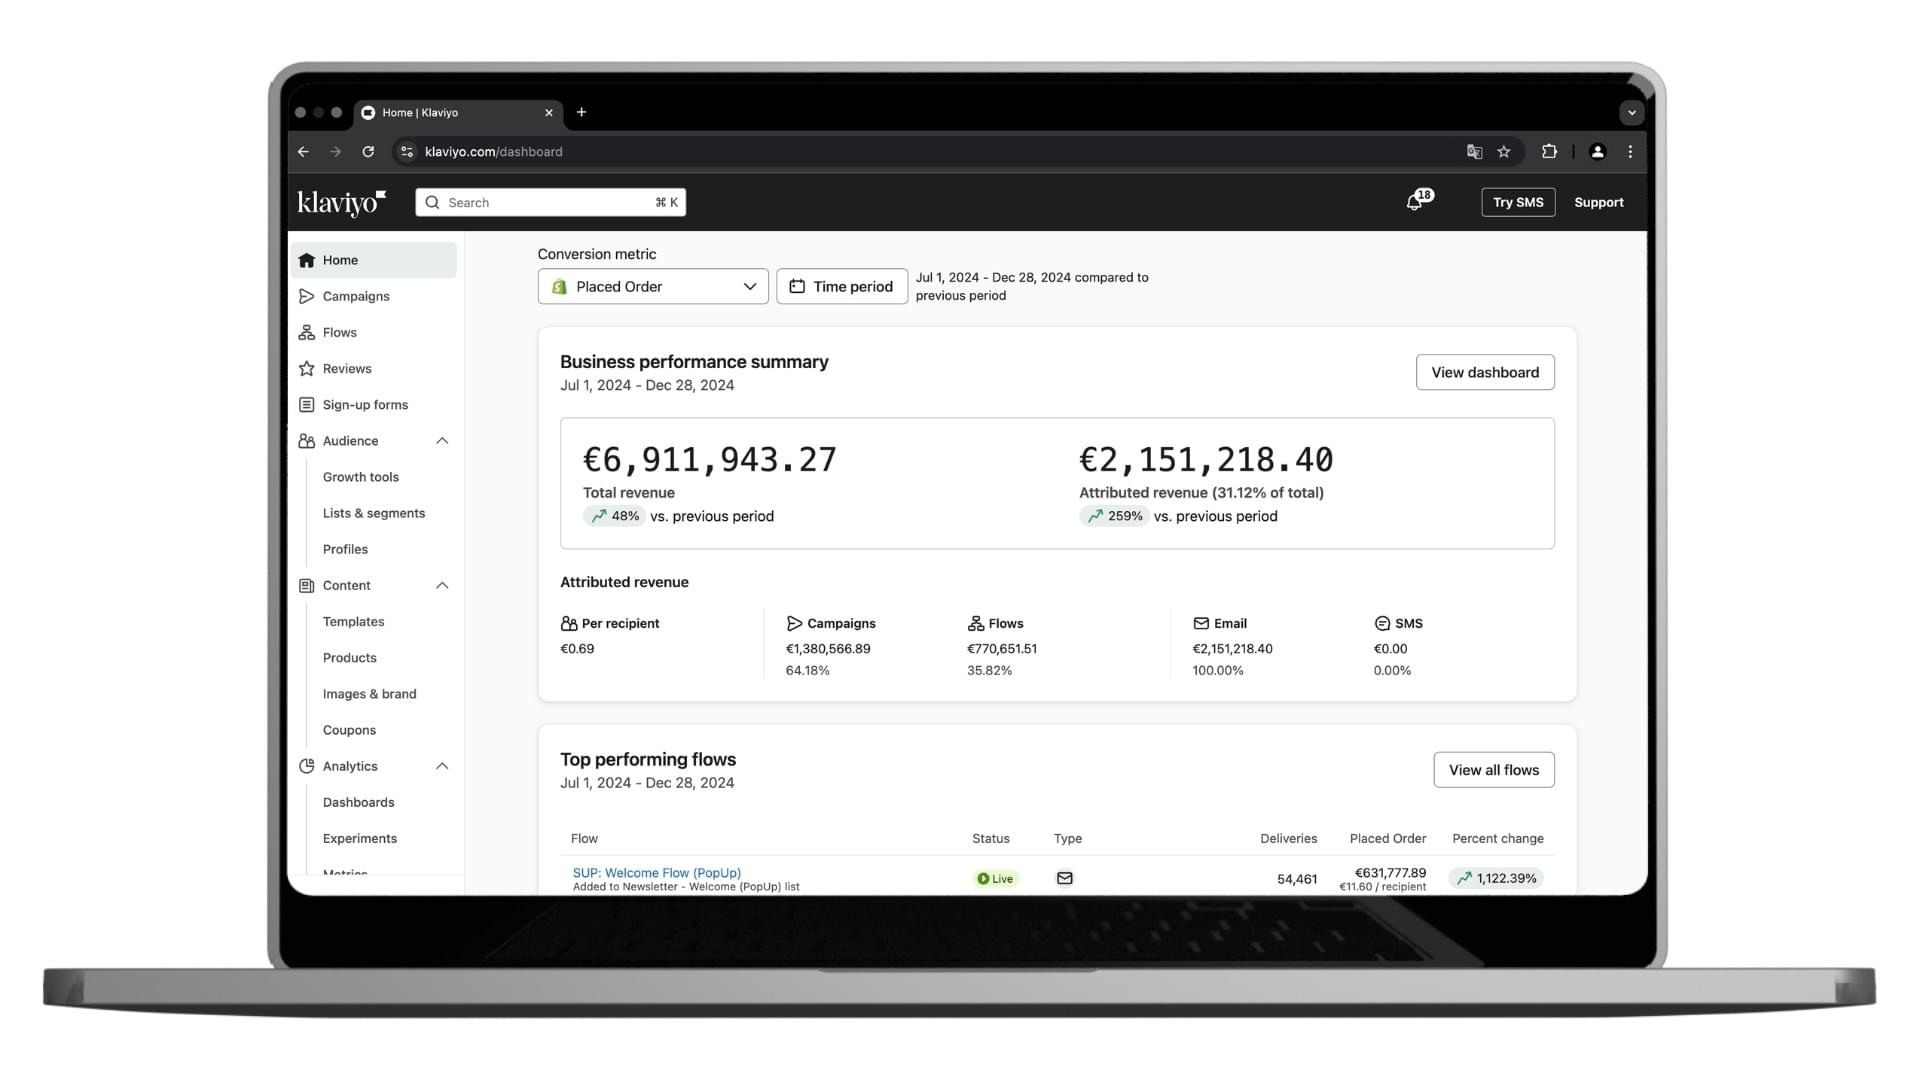Click the Placed Order column header
The height and width of the screenshot is (1080, 1920).
point(1388,838)
